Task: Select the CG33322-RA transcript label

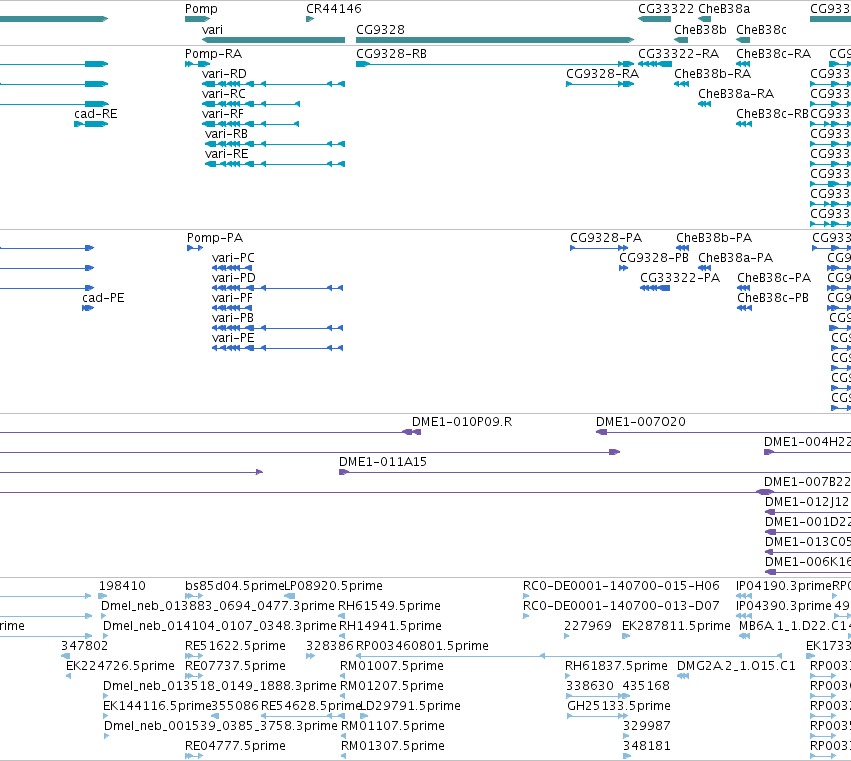Action: click(x=678, y=54)
